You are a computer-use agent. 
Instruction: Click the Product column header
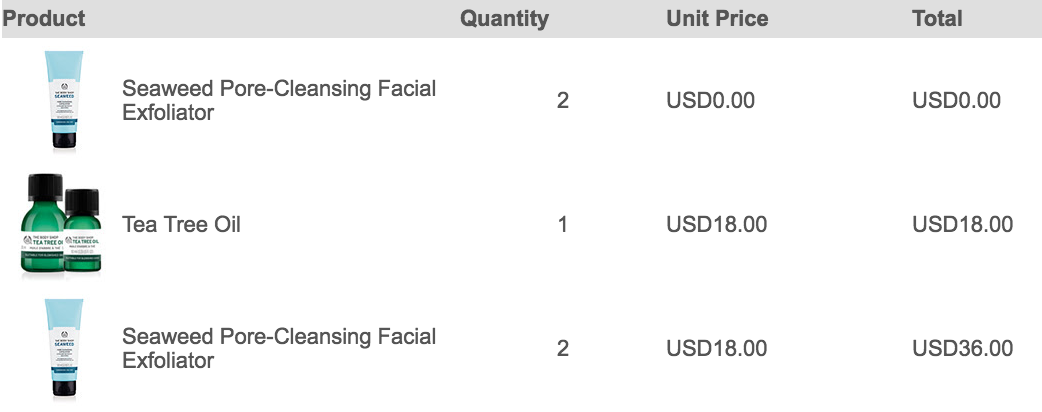click(x=44, y=18)
